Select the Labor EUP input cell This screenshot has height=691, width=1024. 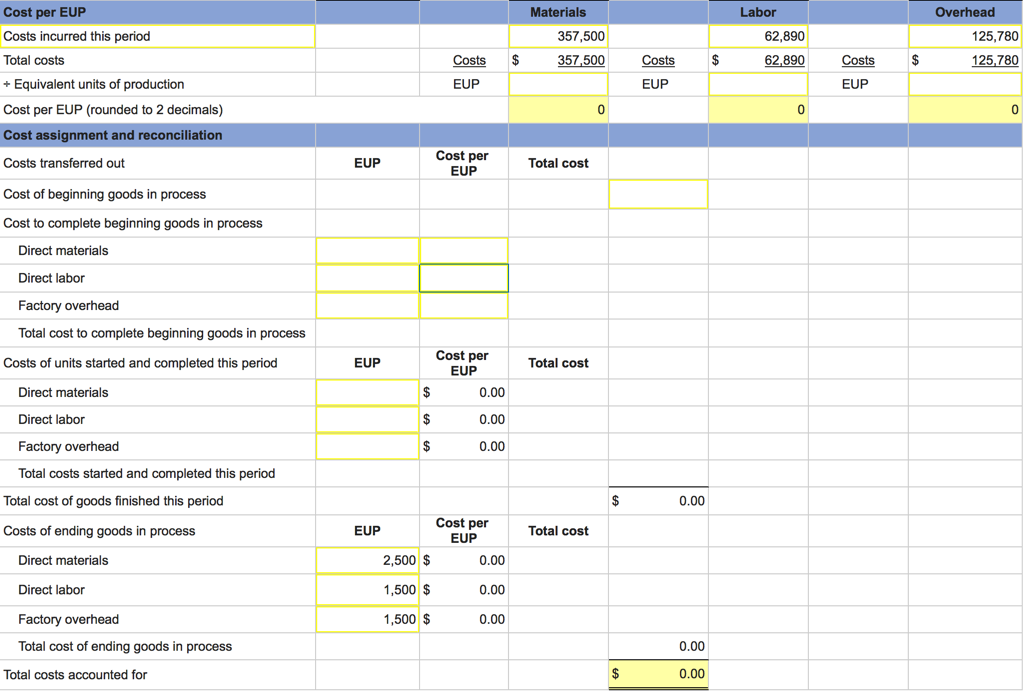pos(758,84)
